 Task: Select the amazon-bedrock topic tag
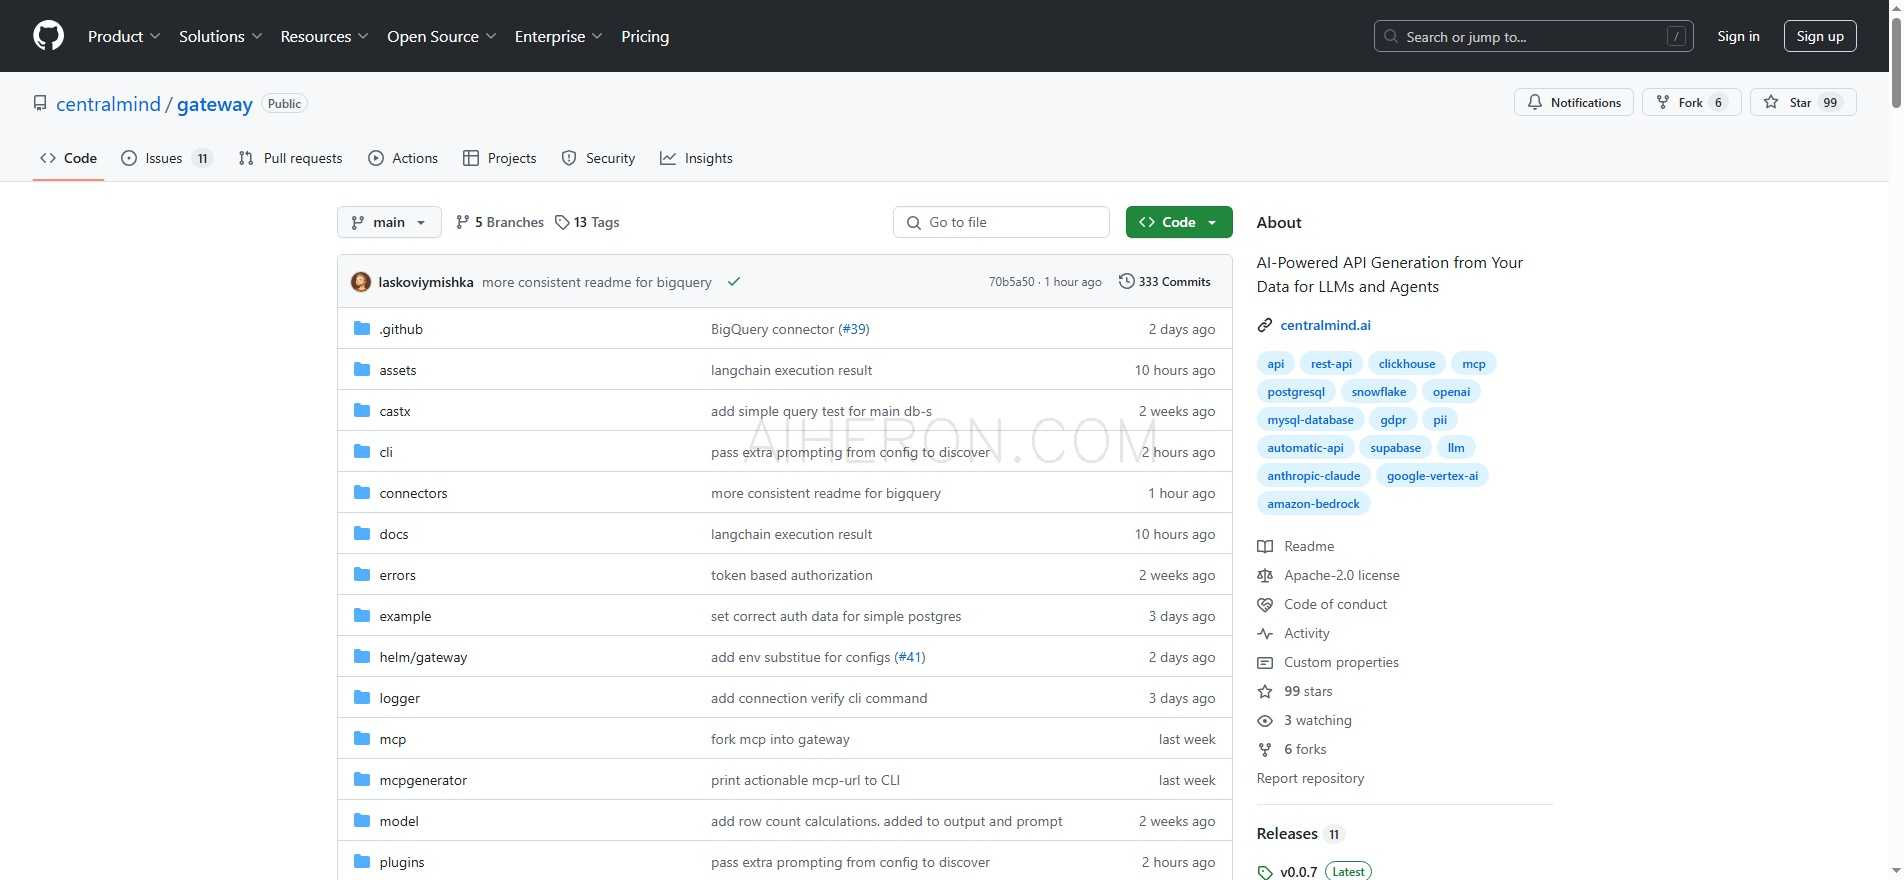click(1313, 504)
